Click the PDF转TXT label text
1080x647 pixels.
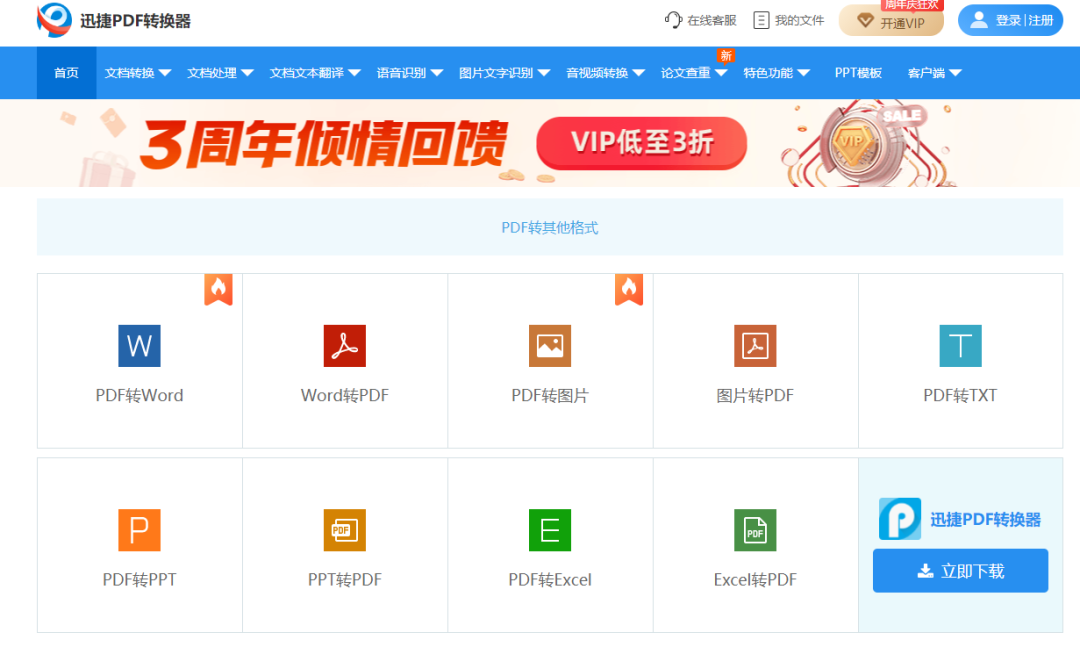click(960, 396)
